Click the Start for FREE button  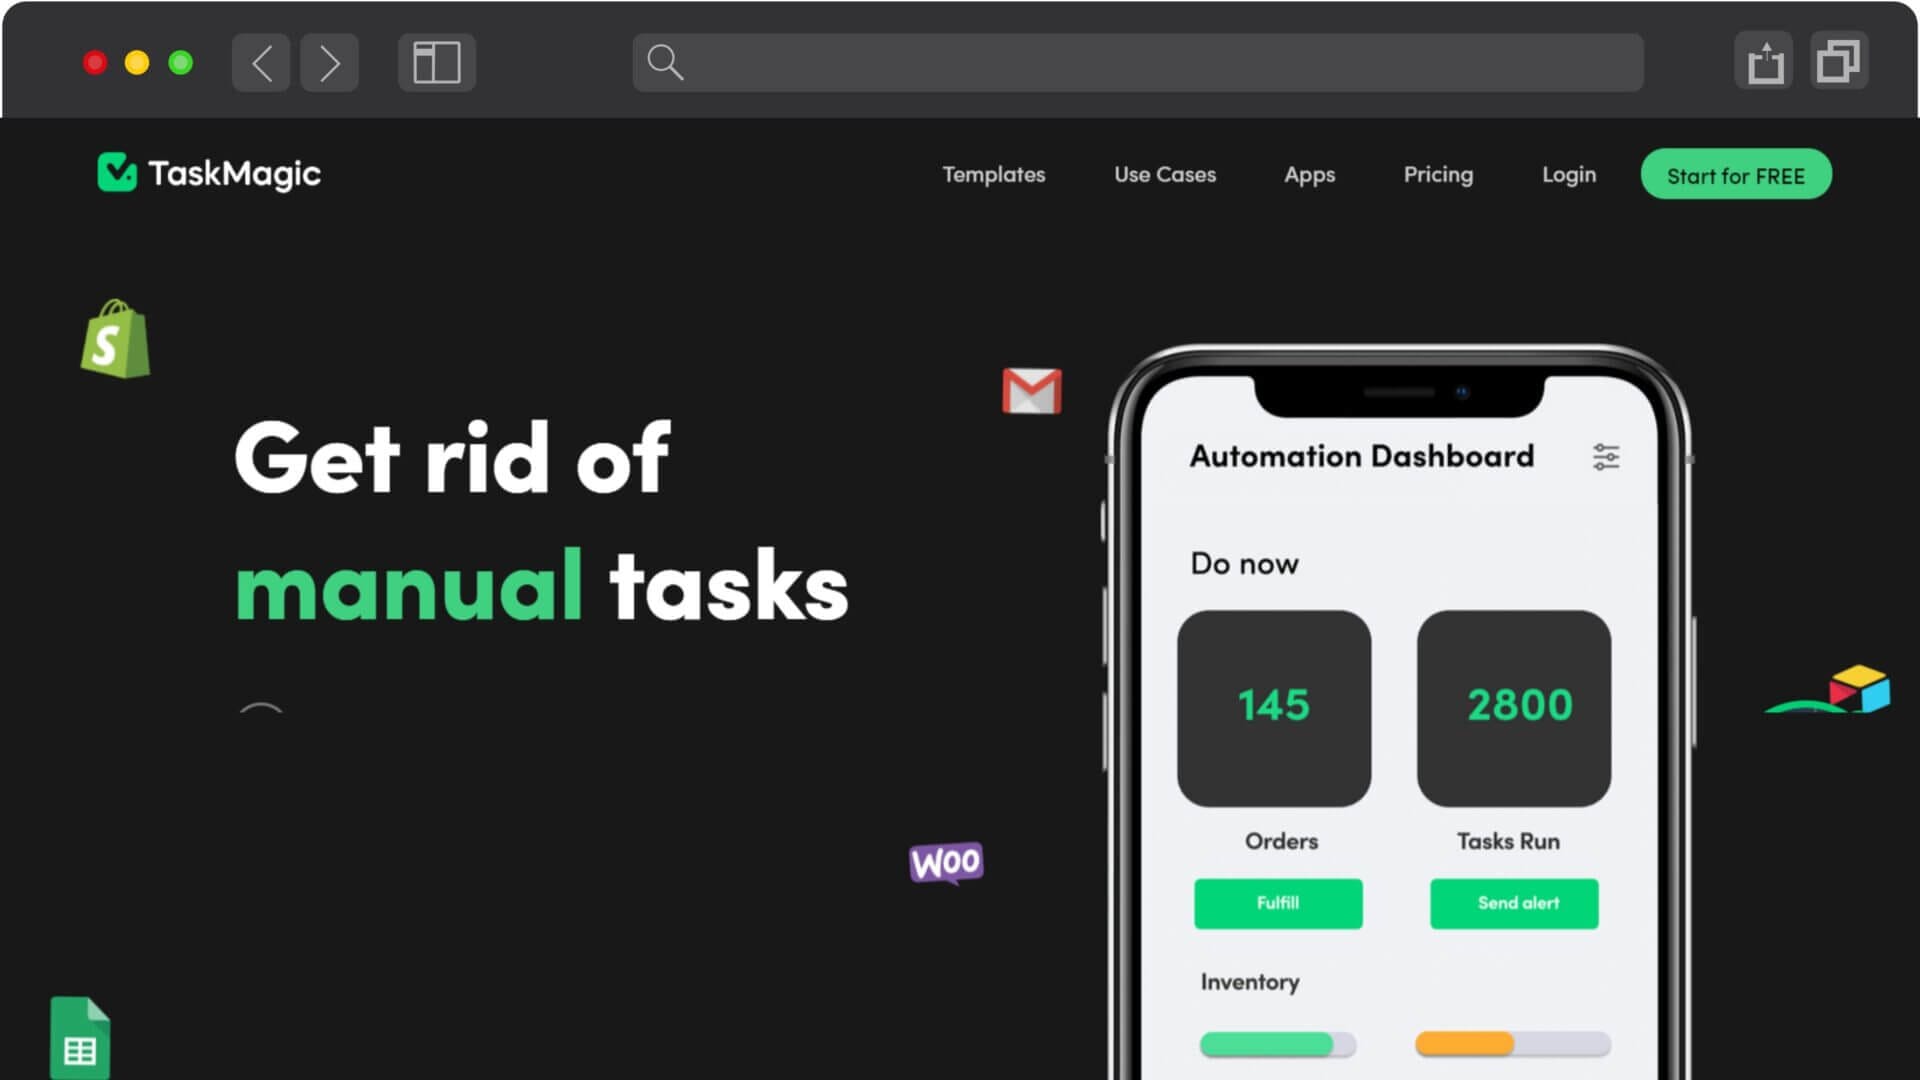1735,174
